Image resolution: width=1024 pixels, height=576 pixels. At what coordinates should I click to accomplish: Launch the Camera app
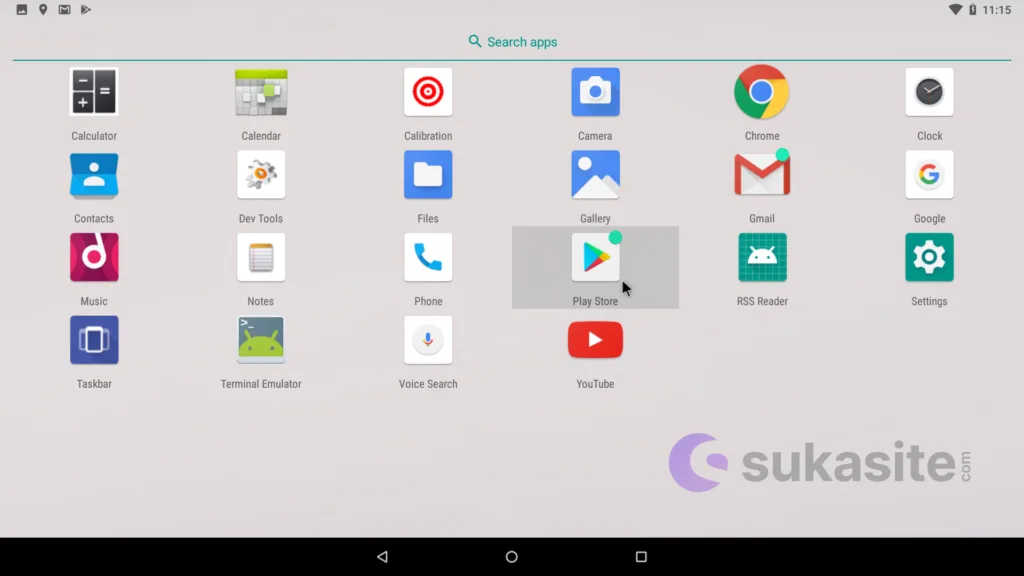pyautogui.click(x=595, y=92)
